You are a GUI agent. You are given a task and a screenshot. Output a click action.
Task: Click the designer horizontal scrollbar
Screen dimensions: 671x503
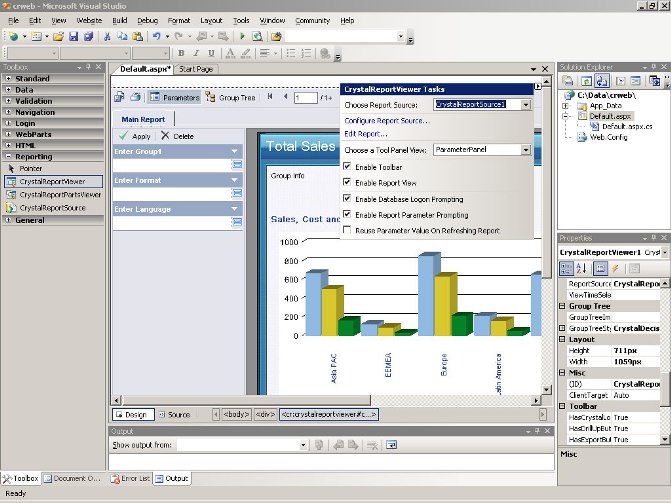[246, 401]
